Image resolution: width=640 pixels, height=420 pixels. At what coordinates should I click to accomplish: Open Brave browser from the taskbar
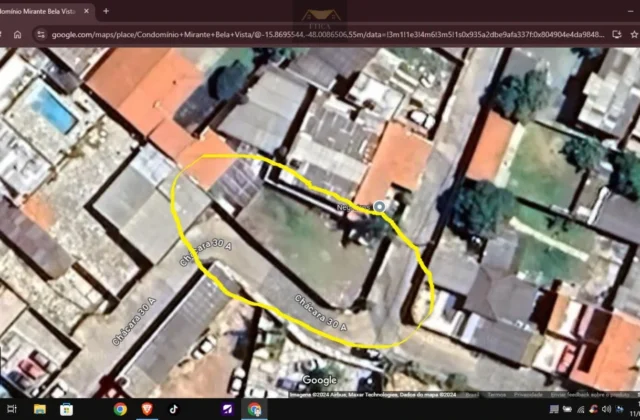pyautogui.click(x=147, y=409)
